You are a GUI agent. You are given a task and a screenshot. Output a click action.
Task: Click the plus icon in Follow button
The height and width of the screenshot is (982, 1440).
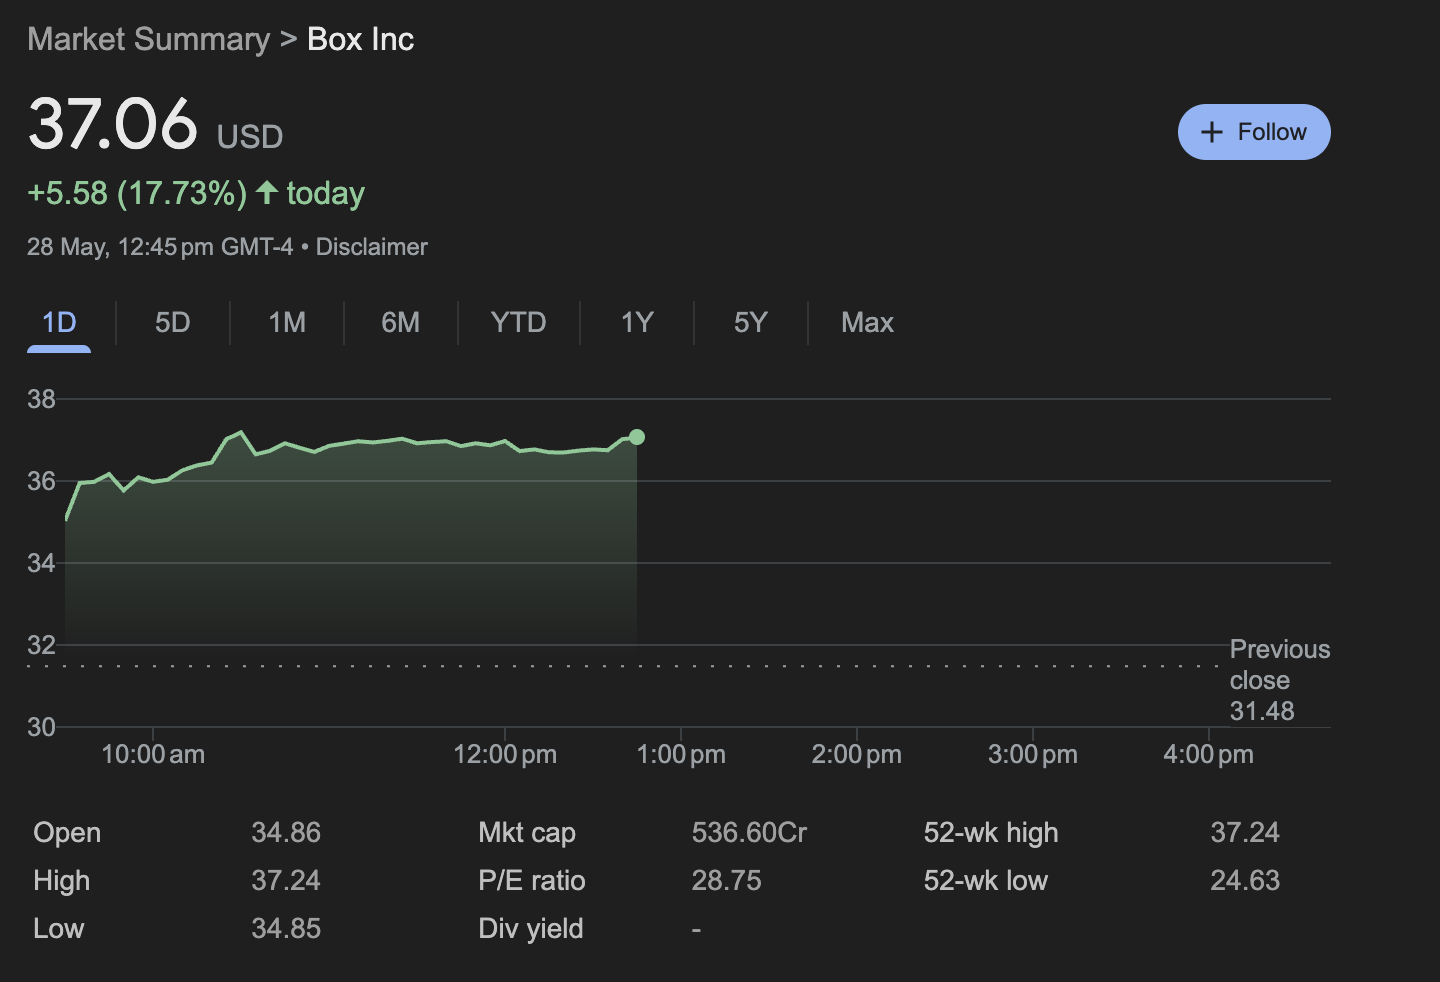point(1212,132)
